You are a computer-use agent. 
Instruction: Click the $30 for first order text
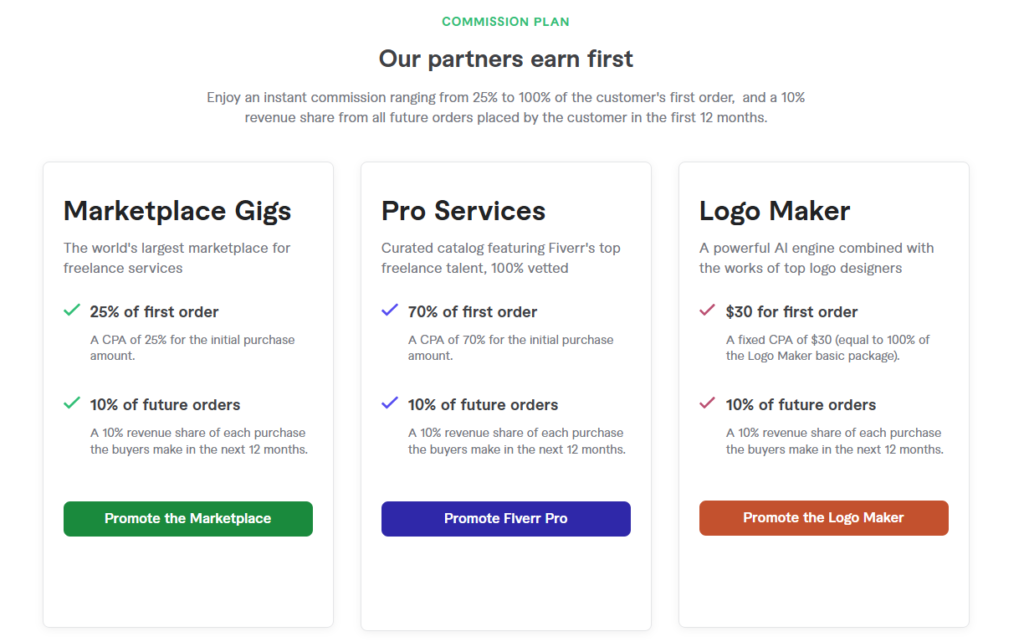pos(792,312)
